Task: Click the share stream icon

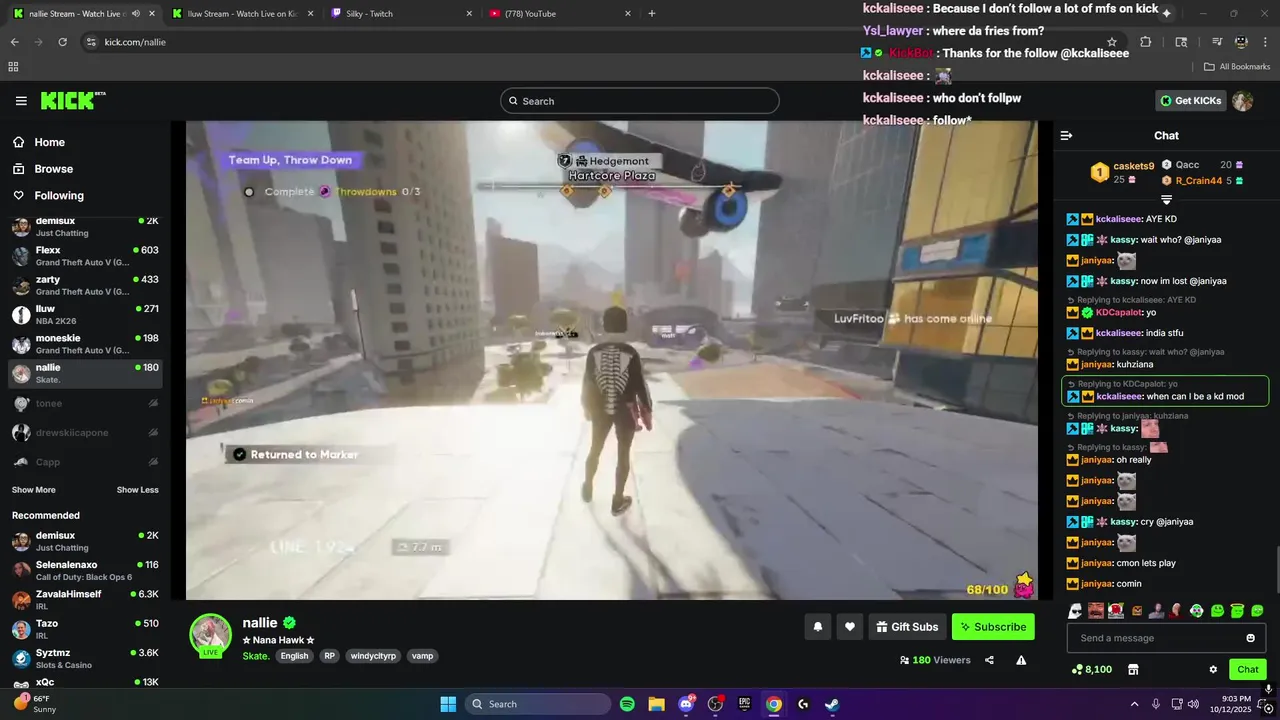Action: coord(989,660)
